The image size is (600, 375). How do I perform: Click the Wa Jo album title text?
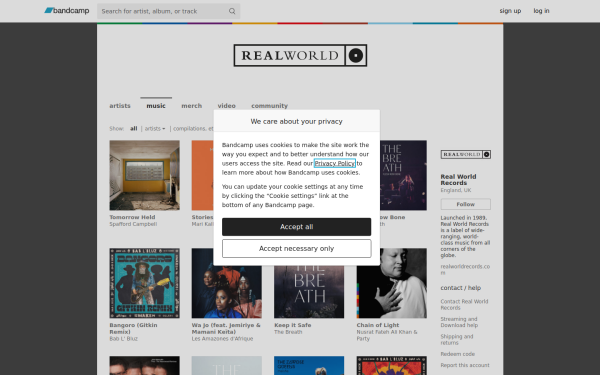(226, 328)
